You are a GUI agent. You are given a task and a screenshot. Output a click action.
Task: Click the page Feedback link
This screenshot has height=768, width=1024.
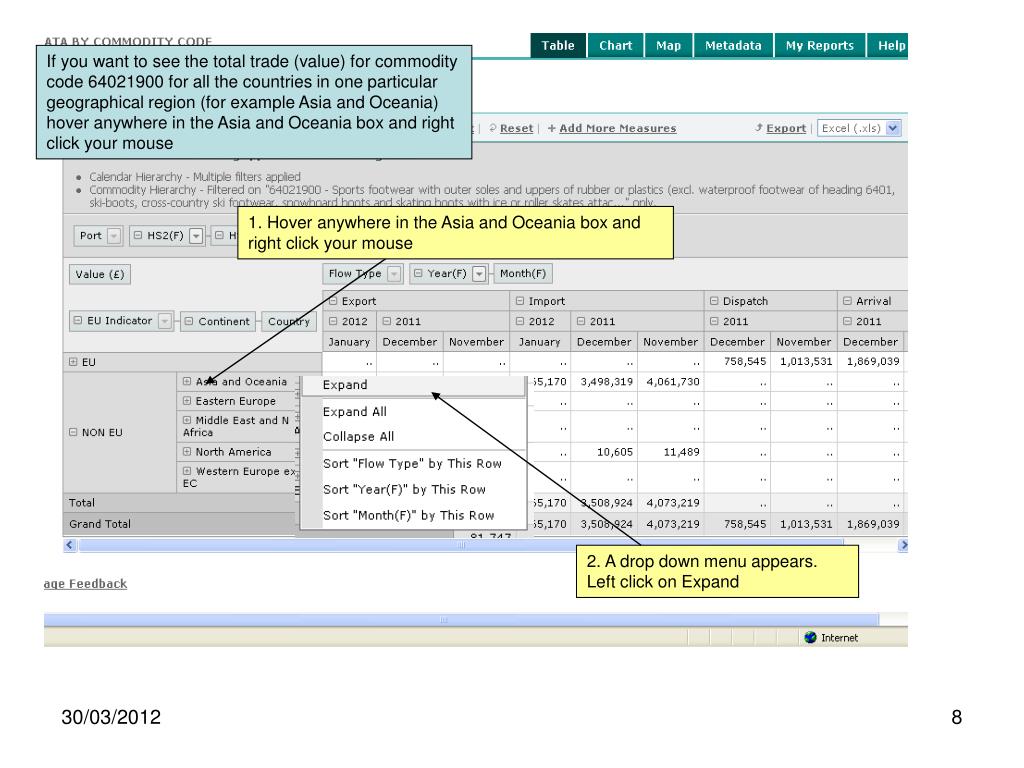(x=86, y=584)
